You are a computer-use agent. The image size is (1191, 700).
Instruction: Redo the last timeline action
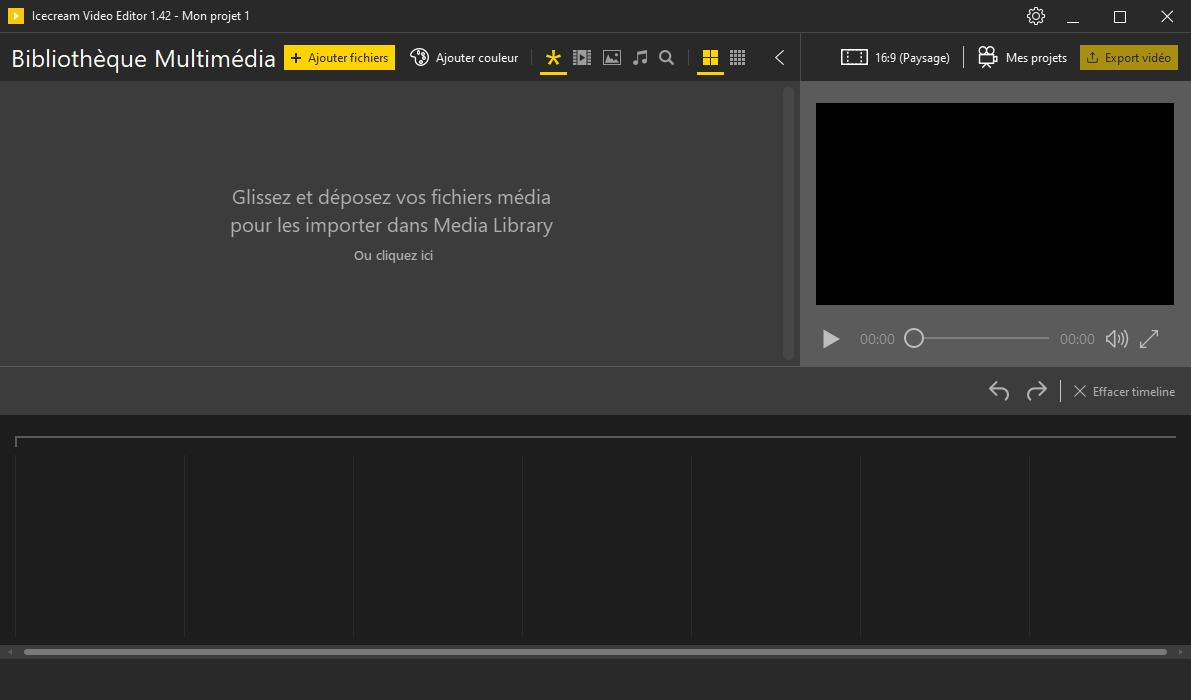[x=1037, y=391]
